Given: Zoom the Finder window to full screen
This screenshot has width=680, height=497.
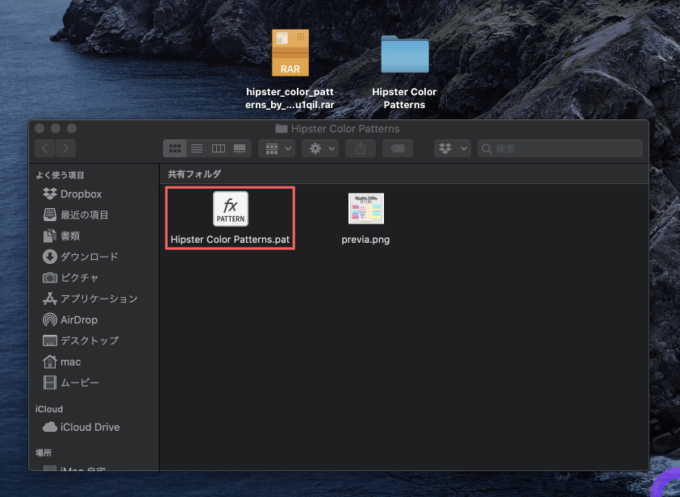Looking at the screenshot, I should point(72,128).
